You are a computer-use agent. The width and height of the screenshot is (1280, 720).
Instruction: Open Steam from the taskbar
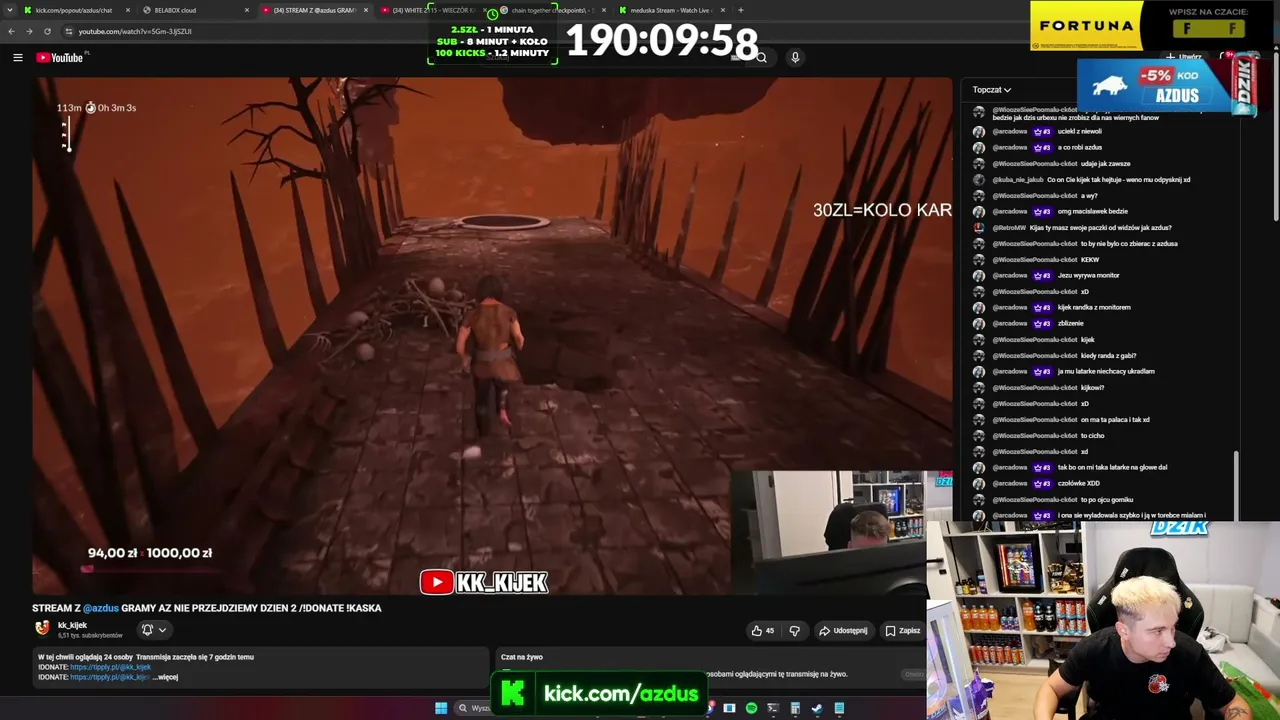(x=817, y=708)
